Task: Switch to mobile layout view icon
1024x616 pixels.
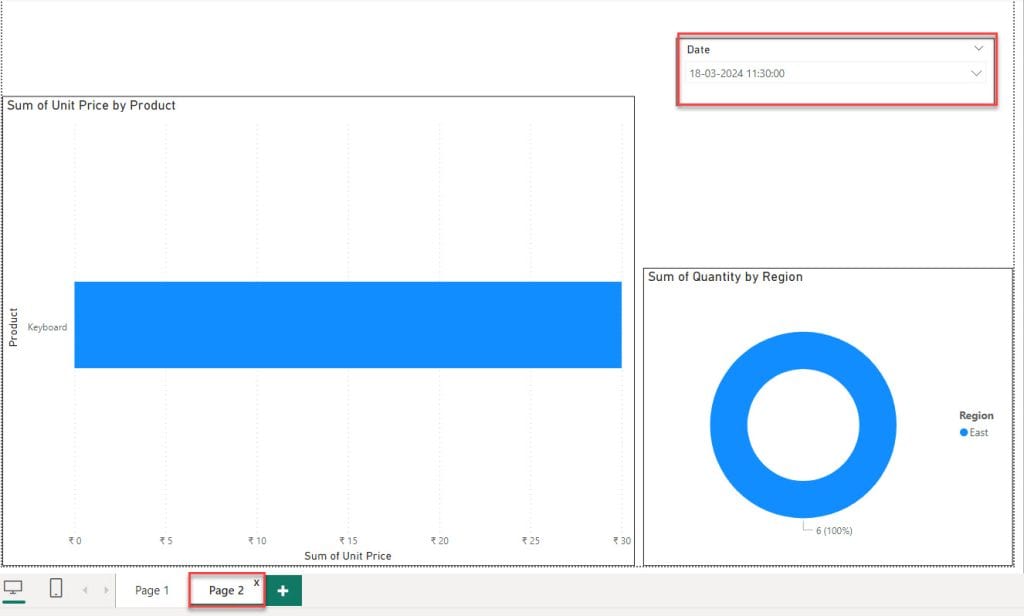Action: [x=56, y=588]
